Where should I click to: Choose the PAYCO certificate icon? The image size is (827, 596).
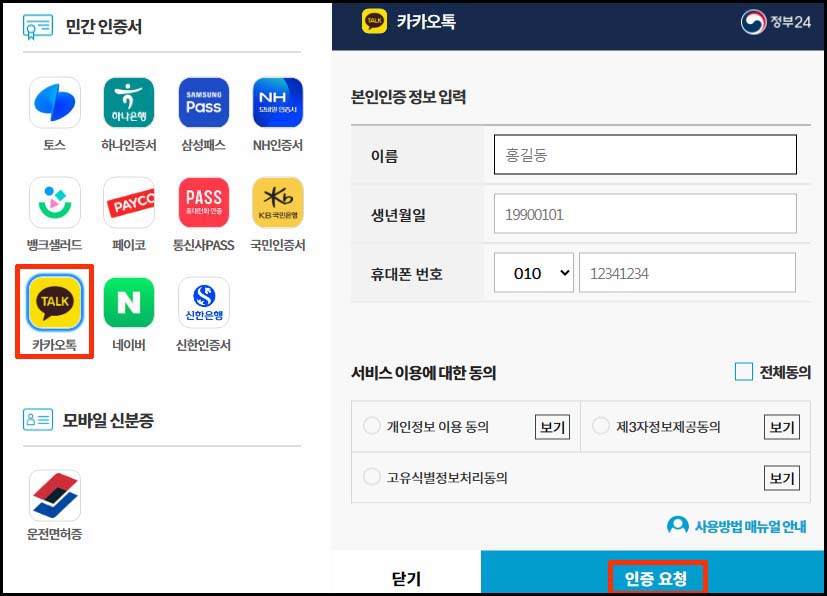[x=129, y=203]
